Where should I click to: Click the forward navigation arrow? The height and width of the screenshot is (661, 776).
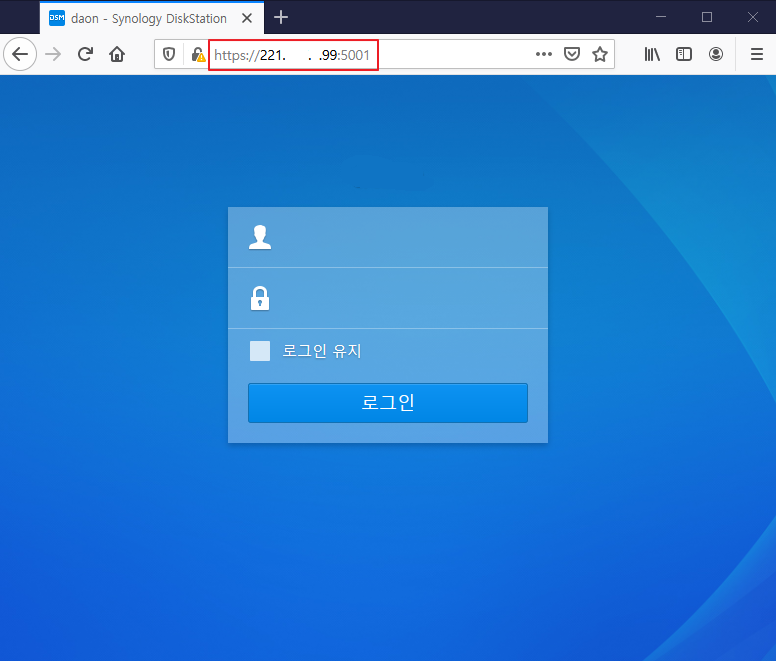(53, 54)
